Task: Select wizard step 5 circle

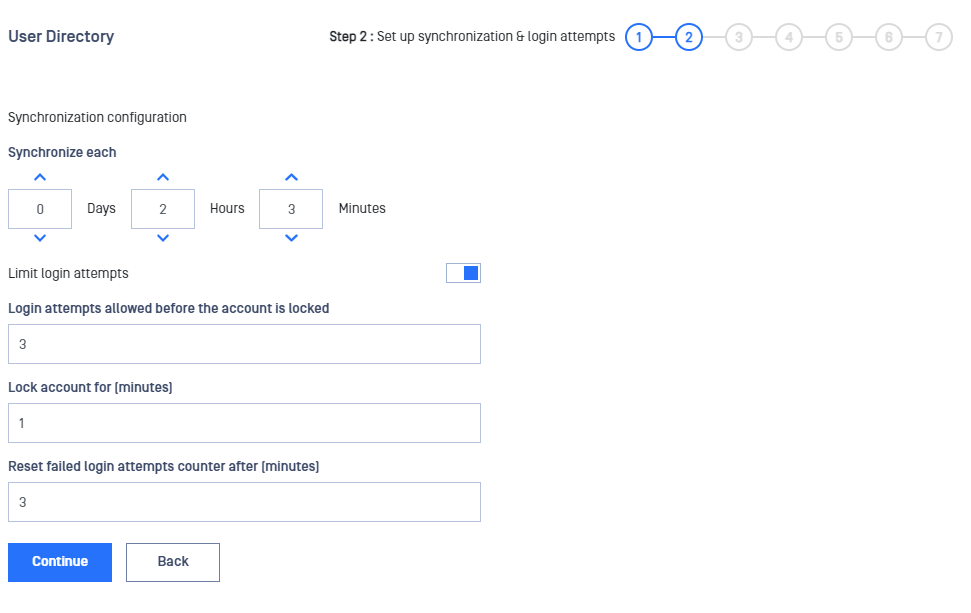Action: pyautogui.click(x=839, y=37)
